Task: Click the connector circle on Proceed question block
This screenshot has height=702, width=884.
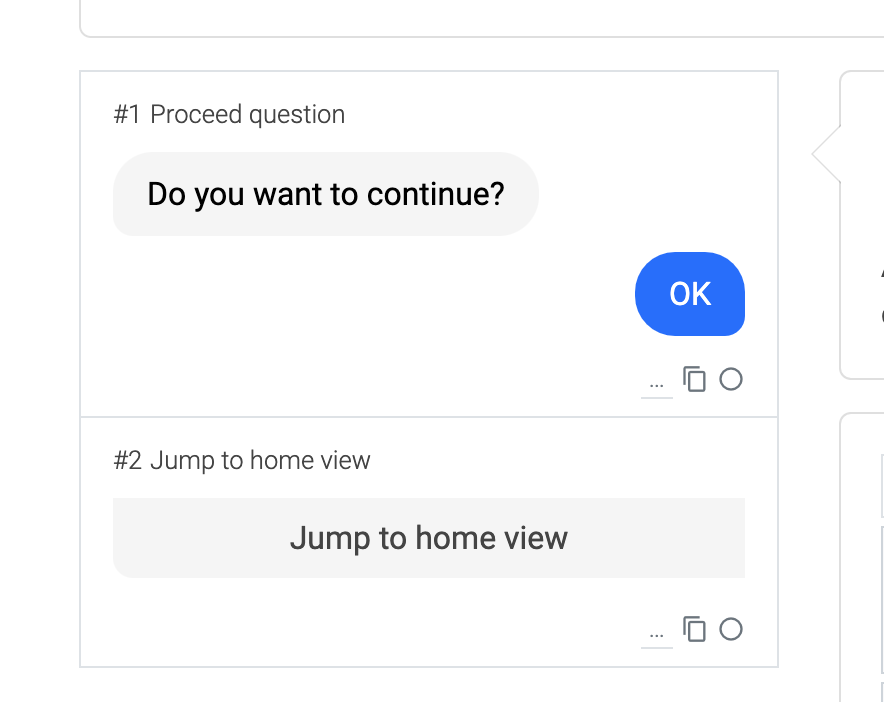Action: [x=731, y=379]
